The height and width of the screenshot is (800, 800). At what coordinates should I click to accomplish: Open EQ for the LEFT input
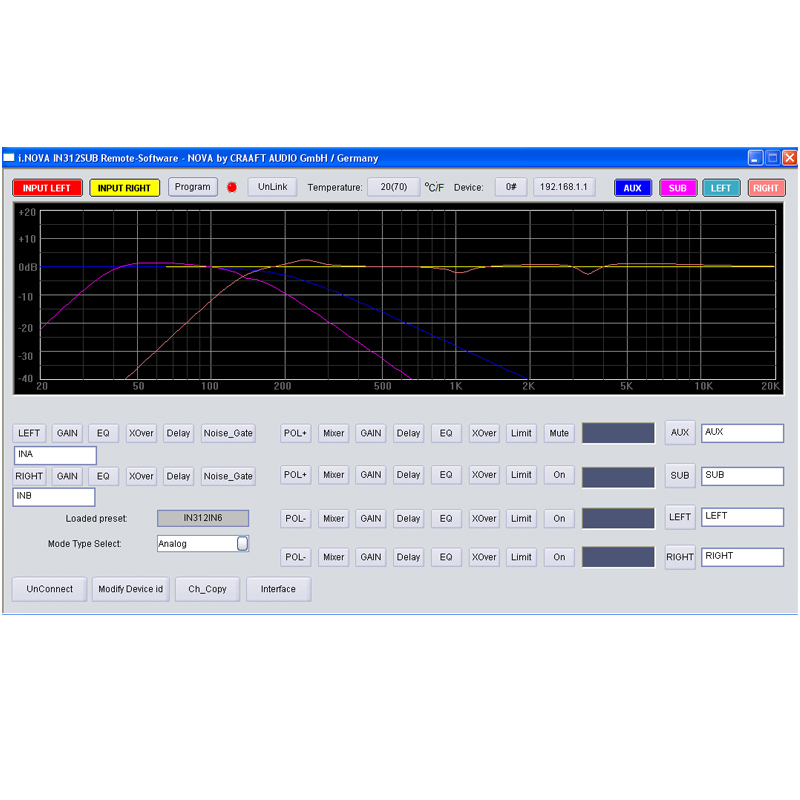[103, 433]
